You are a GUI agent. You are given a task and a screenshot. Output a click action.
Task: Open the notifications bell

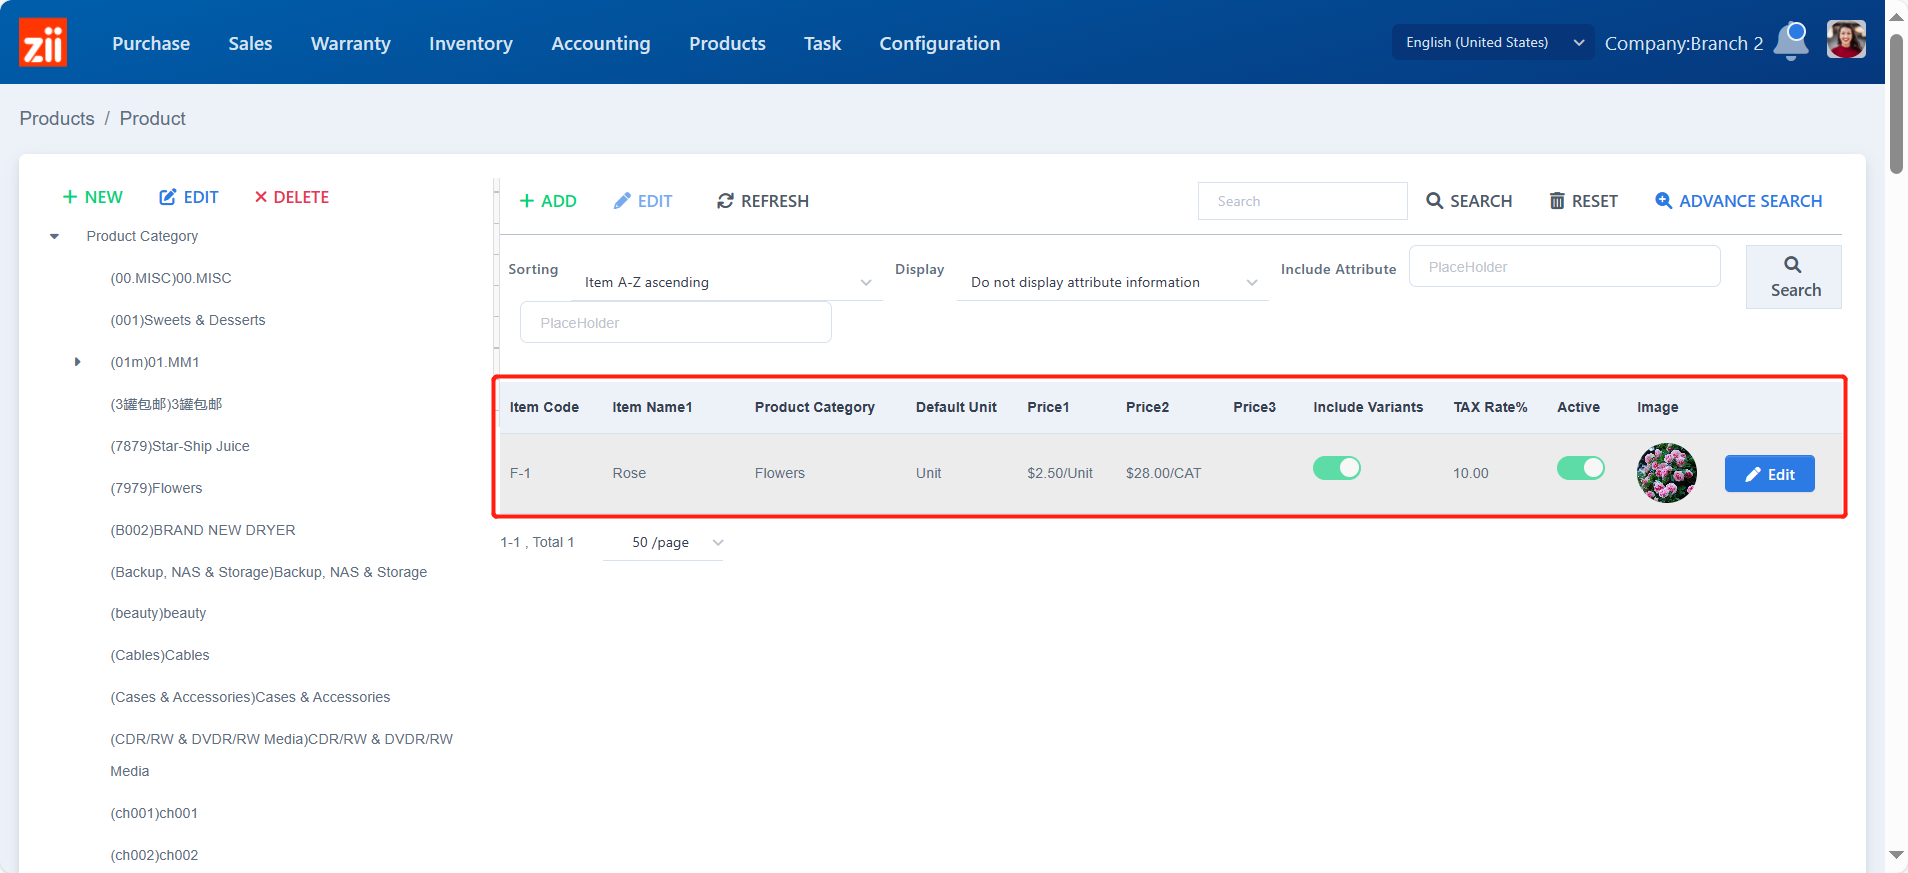click(1791, 41)
